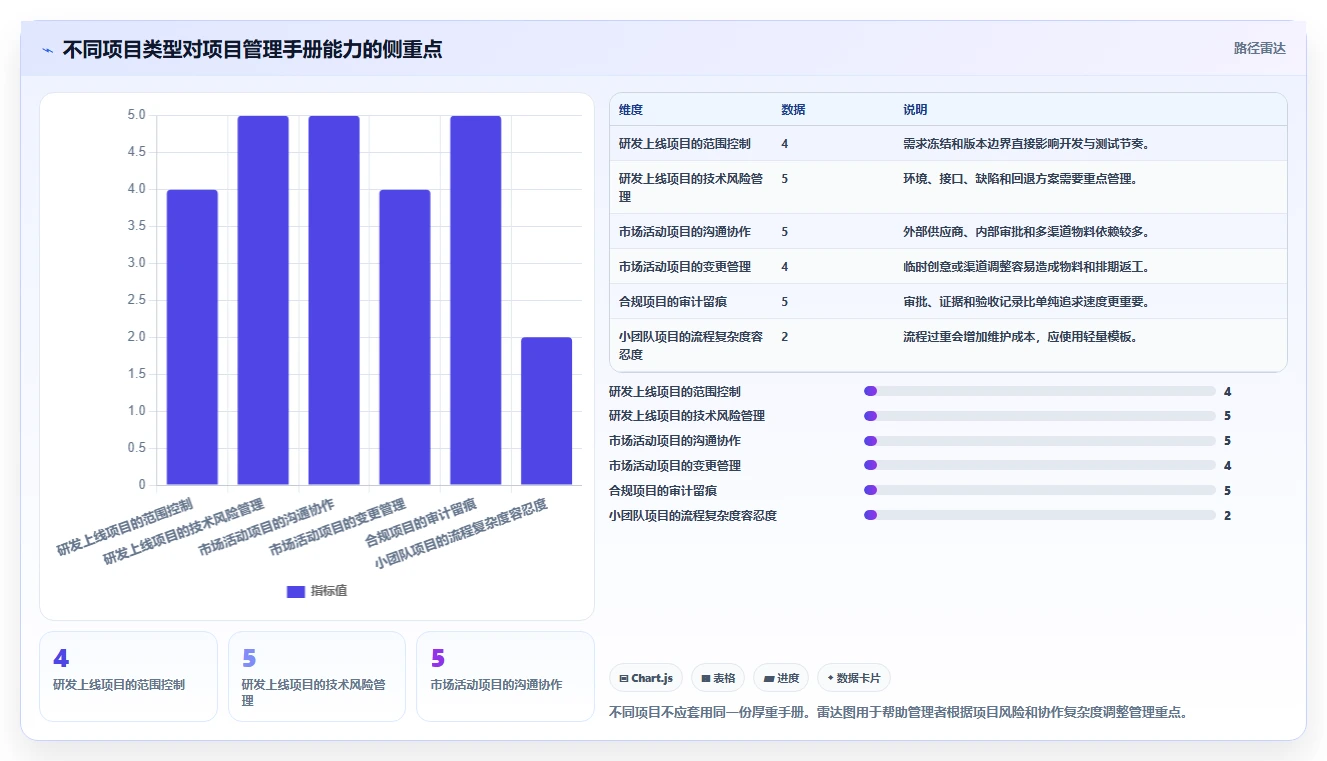This screenshot has height=761, width=1327.
Task: Click progress list label 合规项目的审计留痕
Action: tap(663, 490)
